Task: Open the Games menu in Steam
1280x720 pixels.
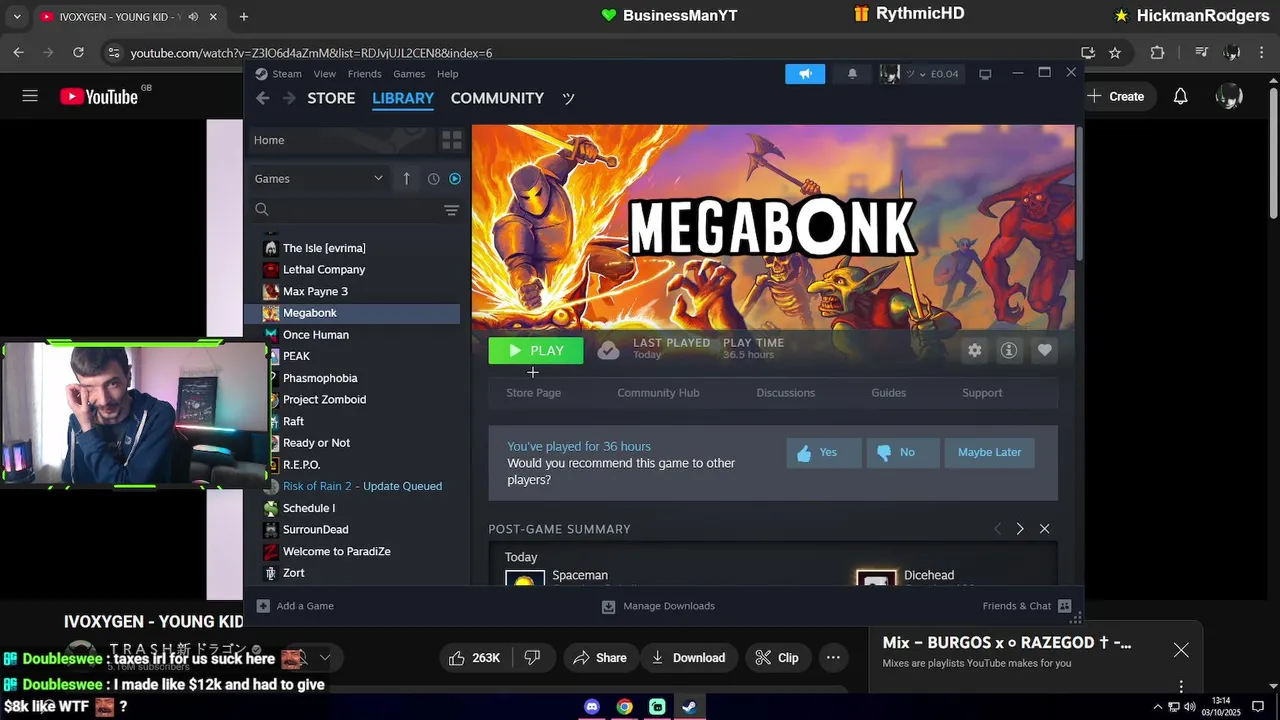Action: pos(409,74)
